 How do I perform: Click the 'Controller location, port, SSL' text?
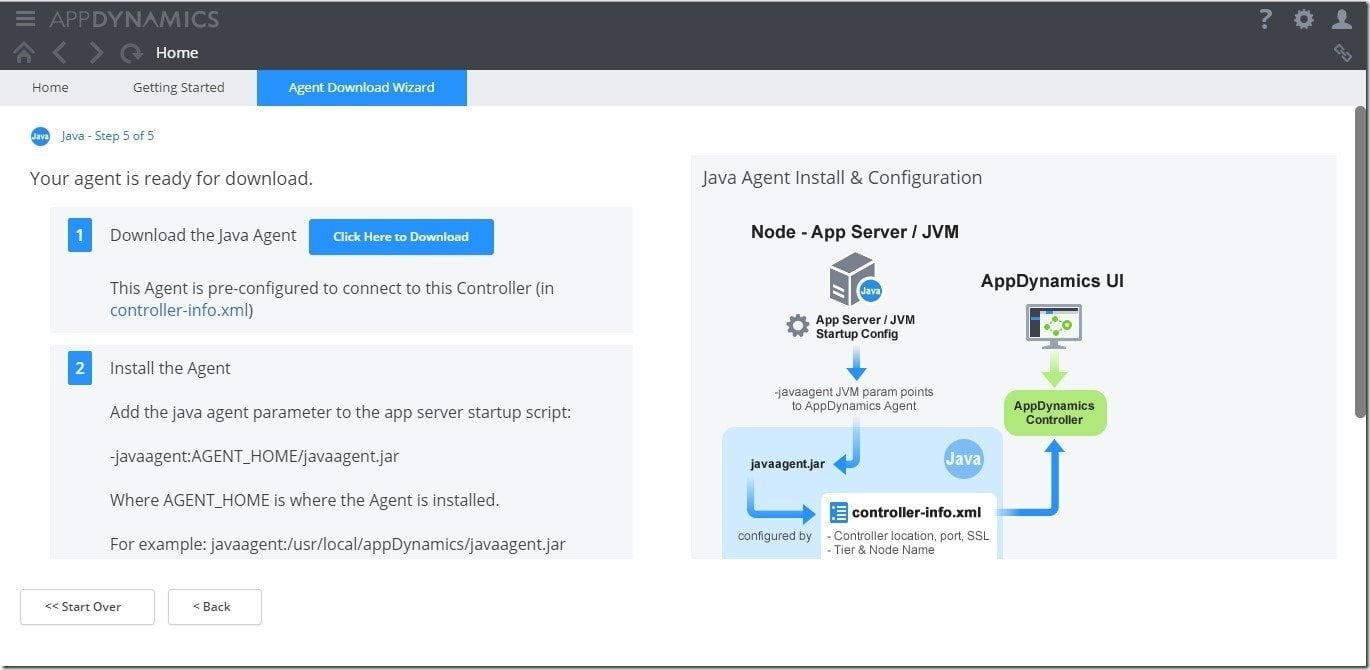tap(908, 536)
